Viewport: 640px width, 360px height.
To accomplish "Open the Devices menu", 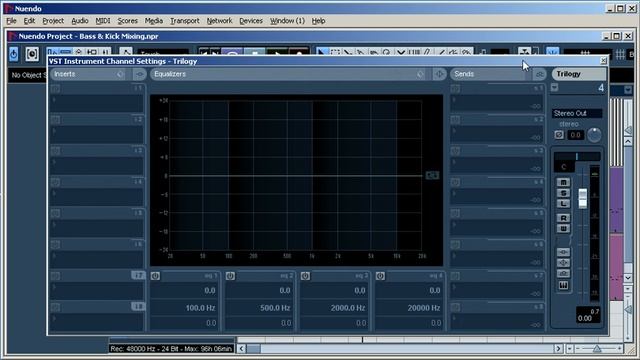I will (x=251, y=21).
